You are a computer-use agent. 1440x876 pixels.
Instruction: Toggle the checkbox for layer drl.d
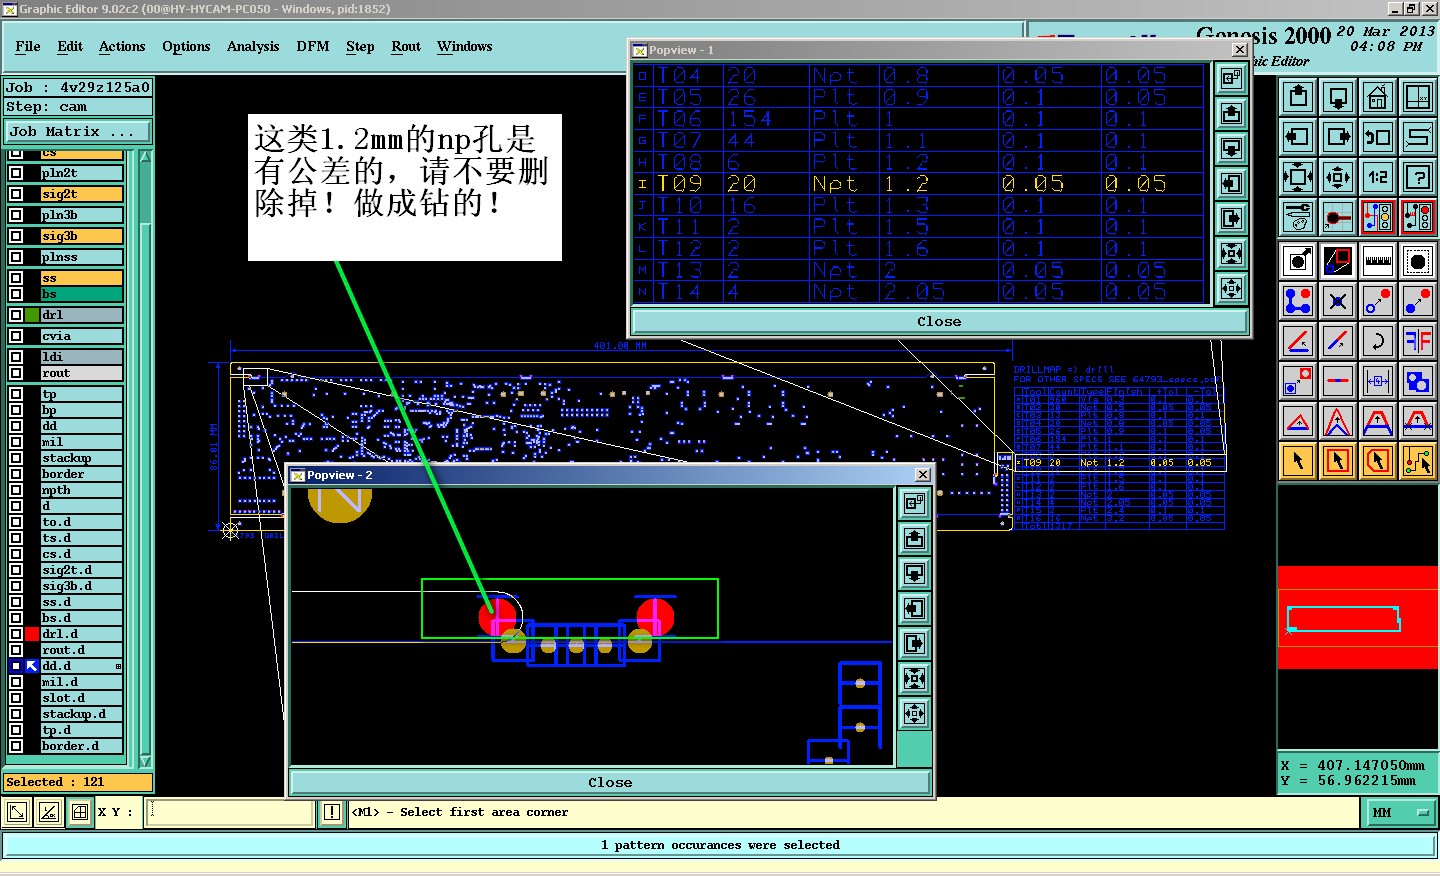click(16, 634)
